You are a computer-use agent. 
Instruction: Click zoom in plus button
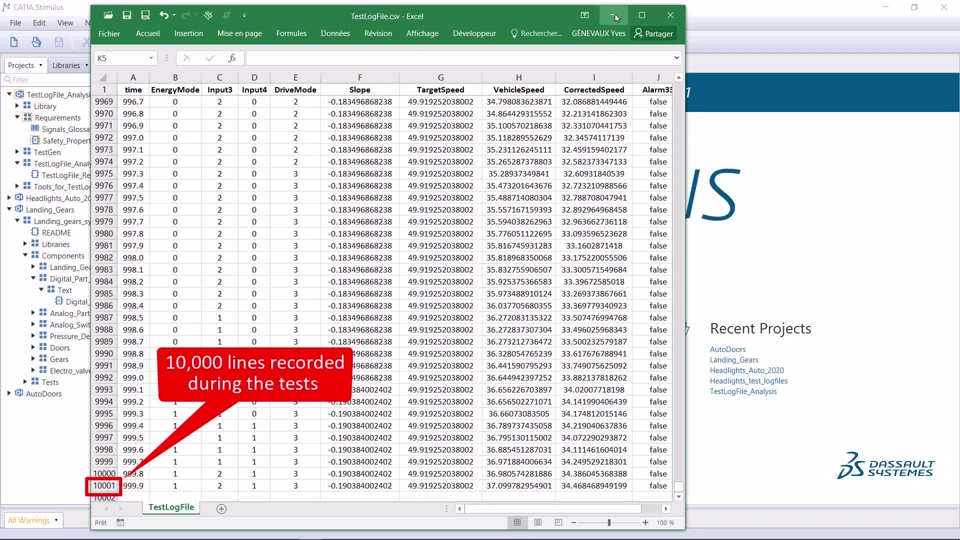[645, 523]
